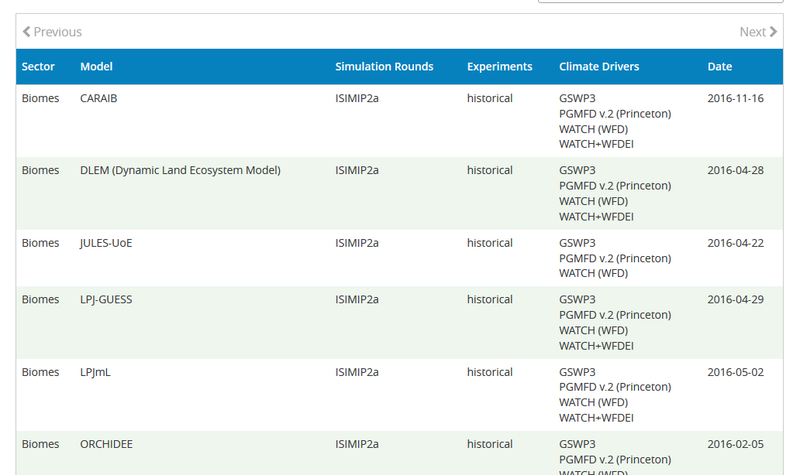Click PGMFD v.2 (Princeton) in LPJ-GUESS row
Image resolution: width=800 pixels, height=475 pixels.
tap(615, 315)
